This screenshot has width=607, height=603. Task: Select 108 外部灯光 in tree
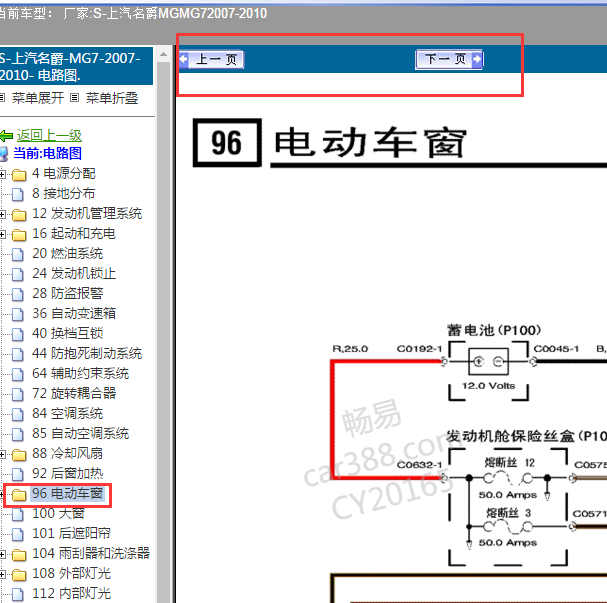pyautogui.click(x=71, y=574)
